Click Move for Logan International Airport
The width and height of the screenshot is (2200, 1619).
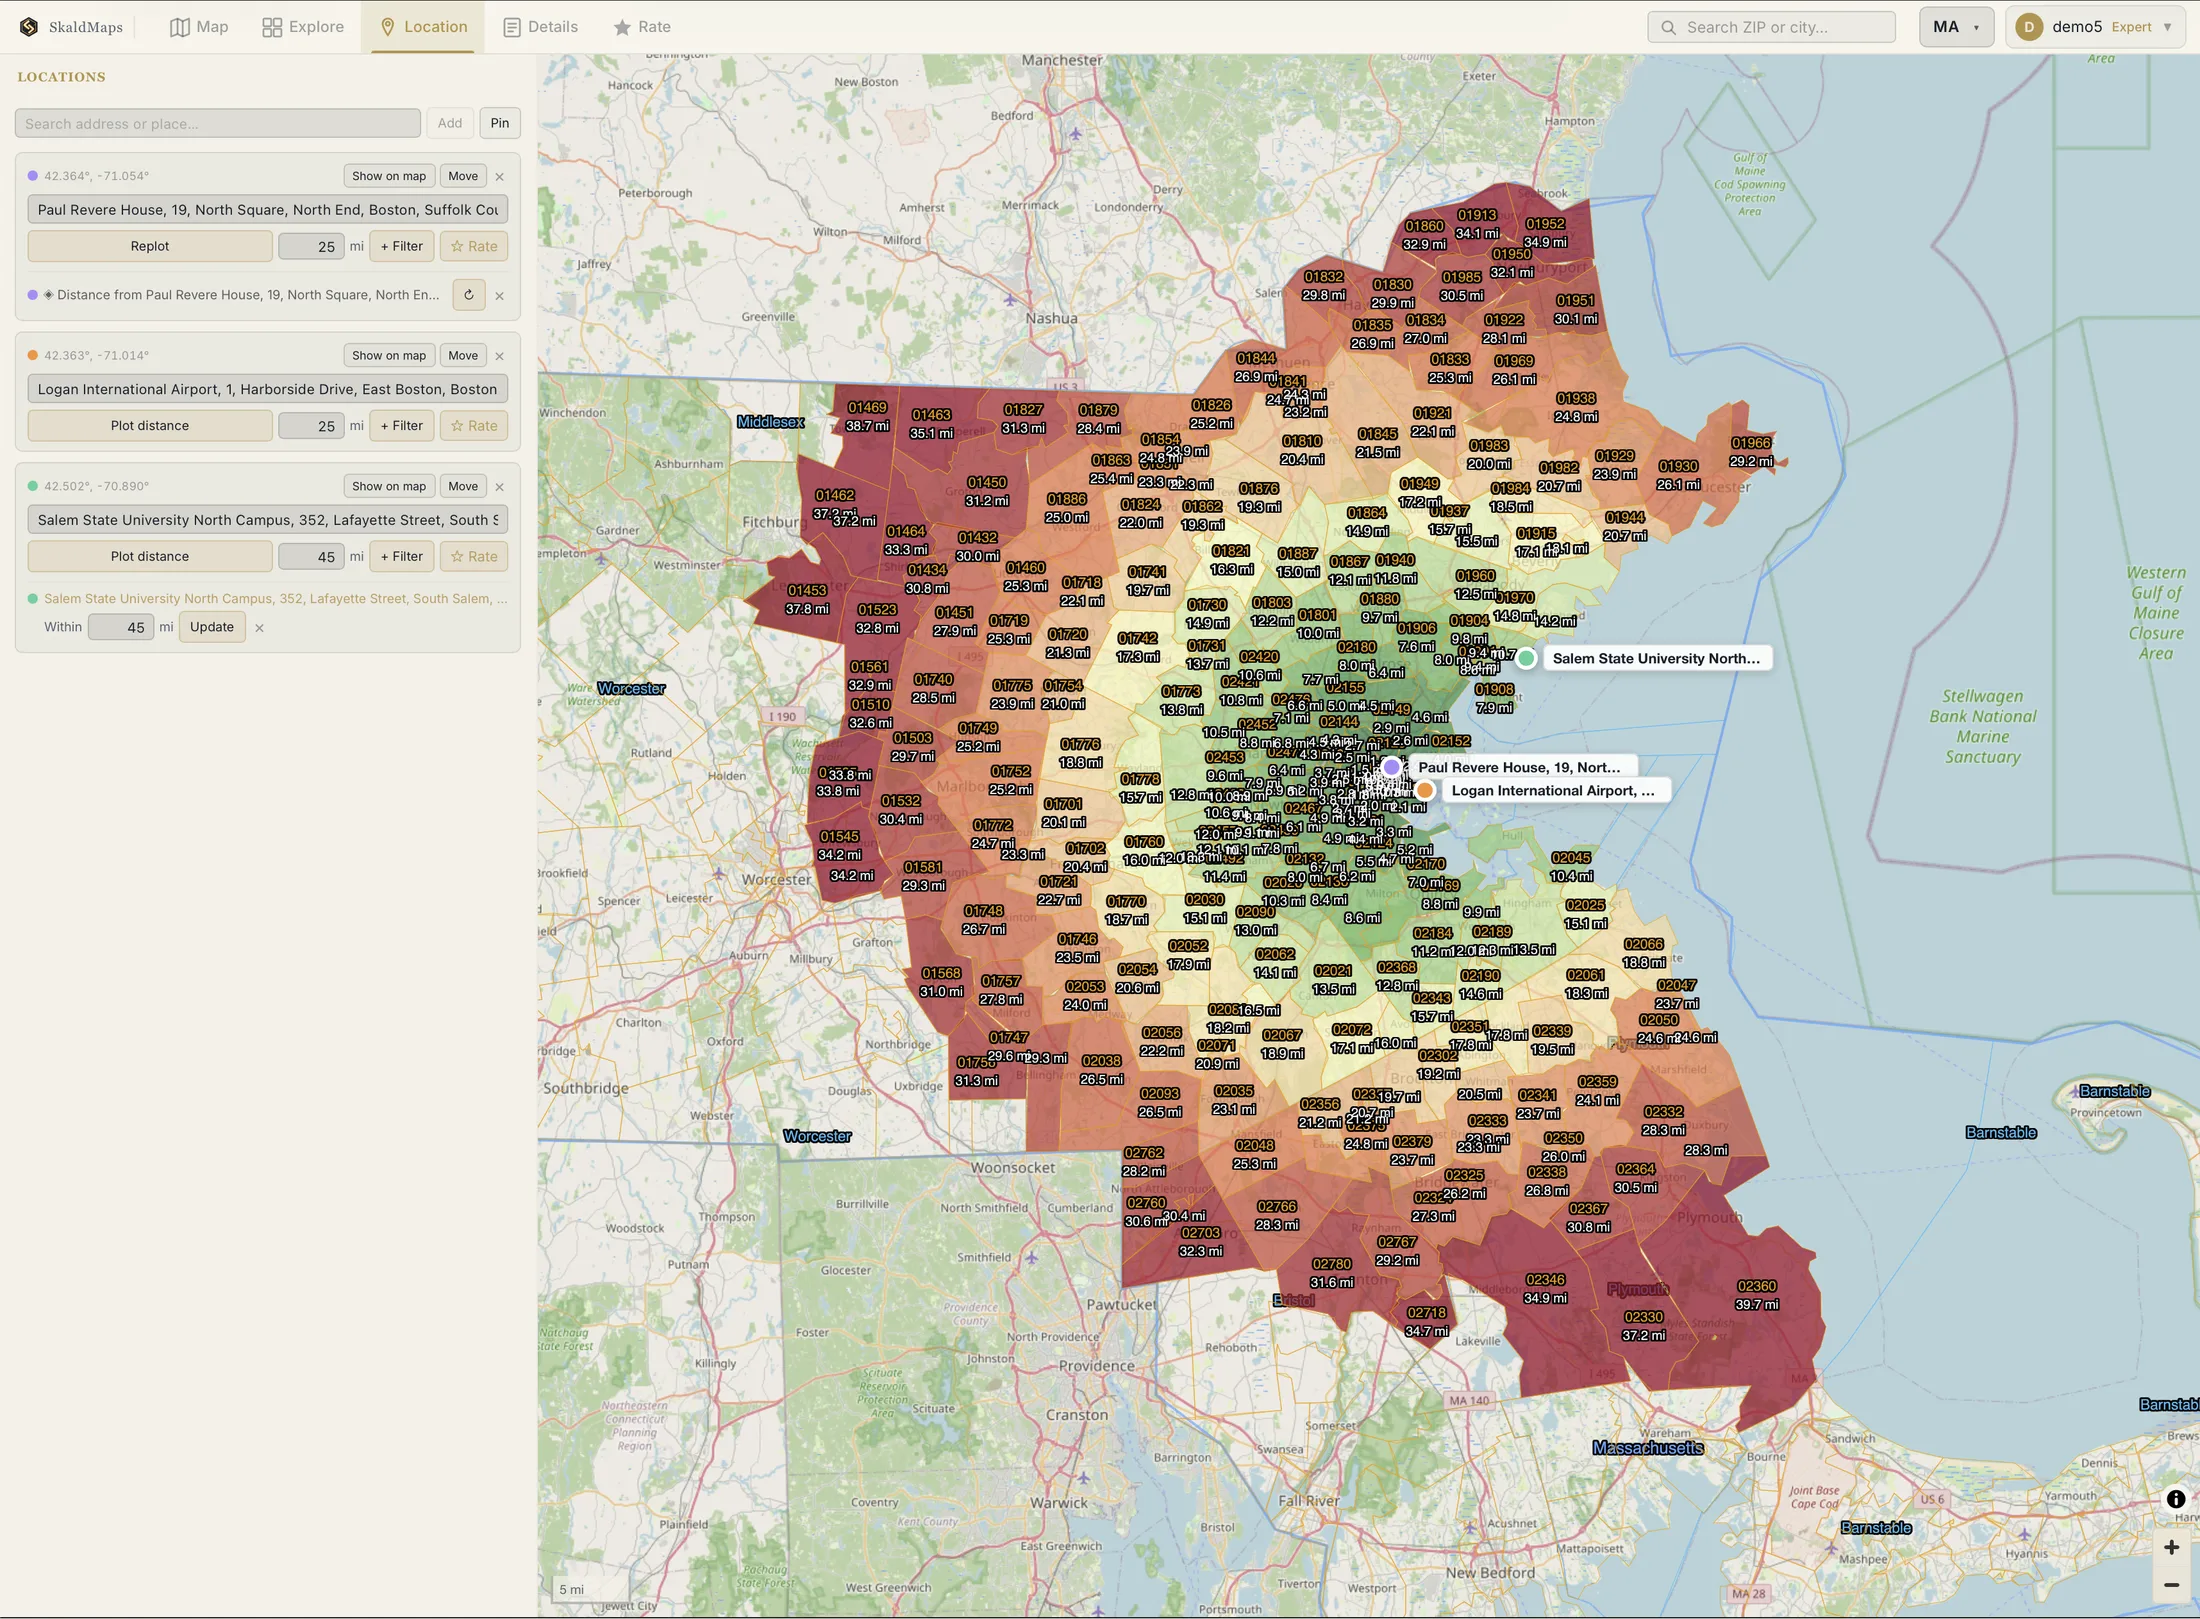463,355
